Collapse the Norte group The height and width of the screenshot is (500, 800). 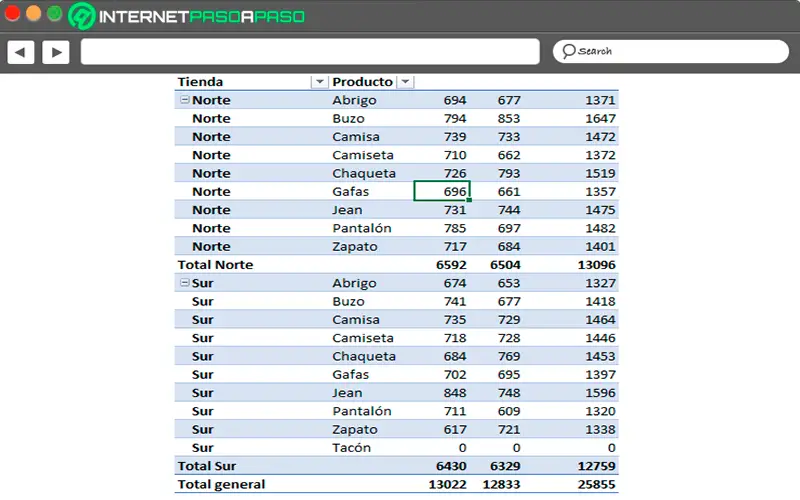point(185,100)
